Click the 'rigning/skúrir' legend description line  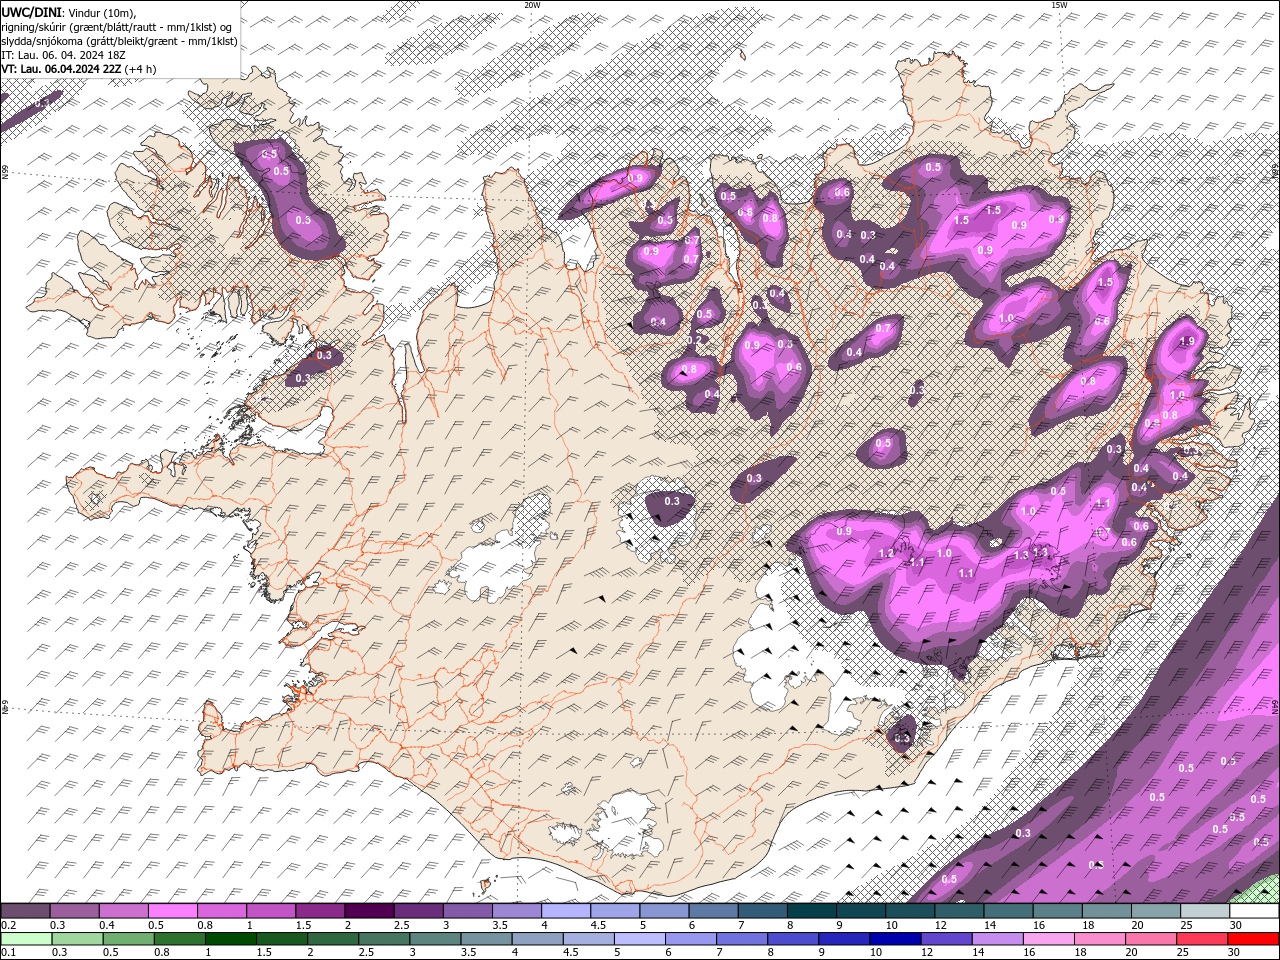pyautogui.click(x=116, y=27)
